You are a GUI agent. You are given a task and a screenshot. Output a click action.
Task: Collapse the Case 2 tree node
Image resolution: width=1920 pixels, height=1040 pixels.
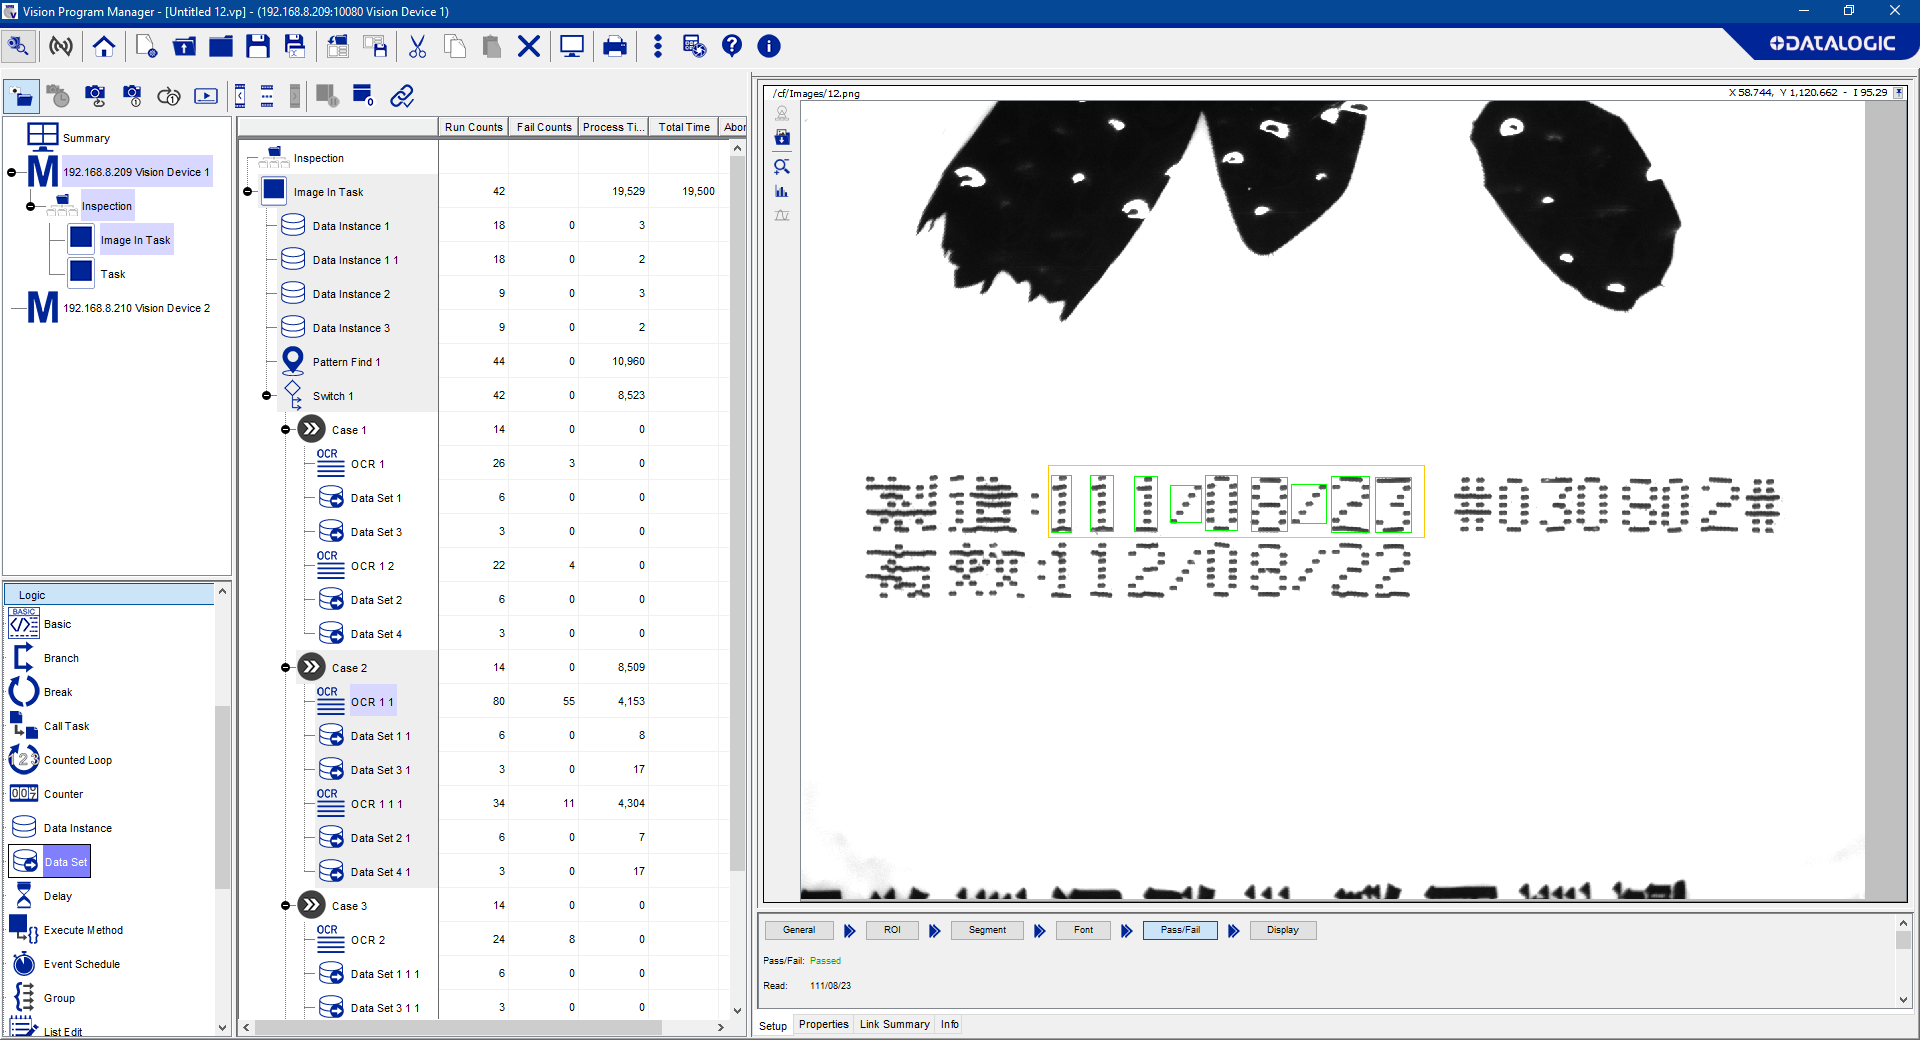point(286,668)
